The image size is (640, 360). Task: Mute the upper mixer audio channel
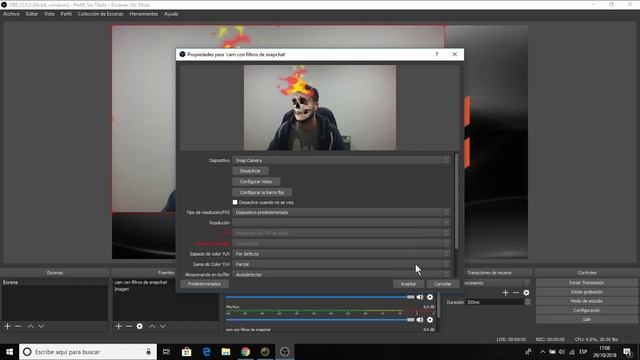pyautogui.click(x=420, y=297)
